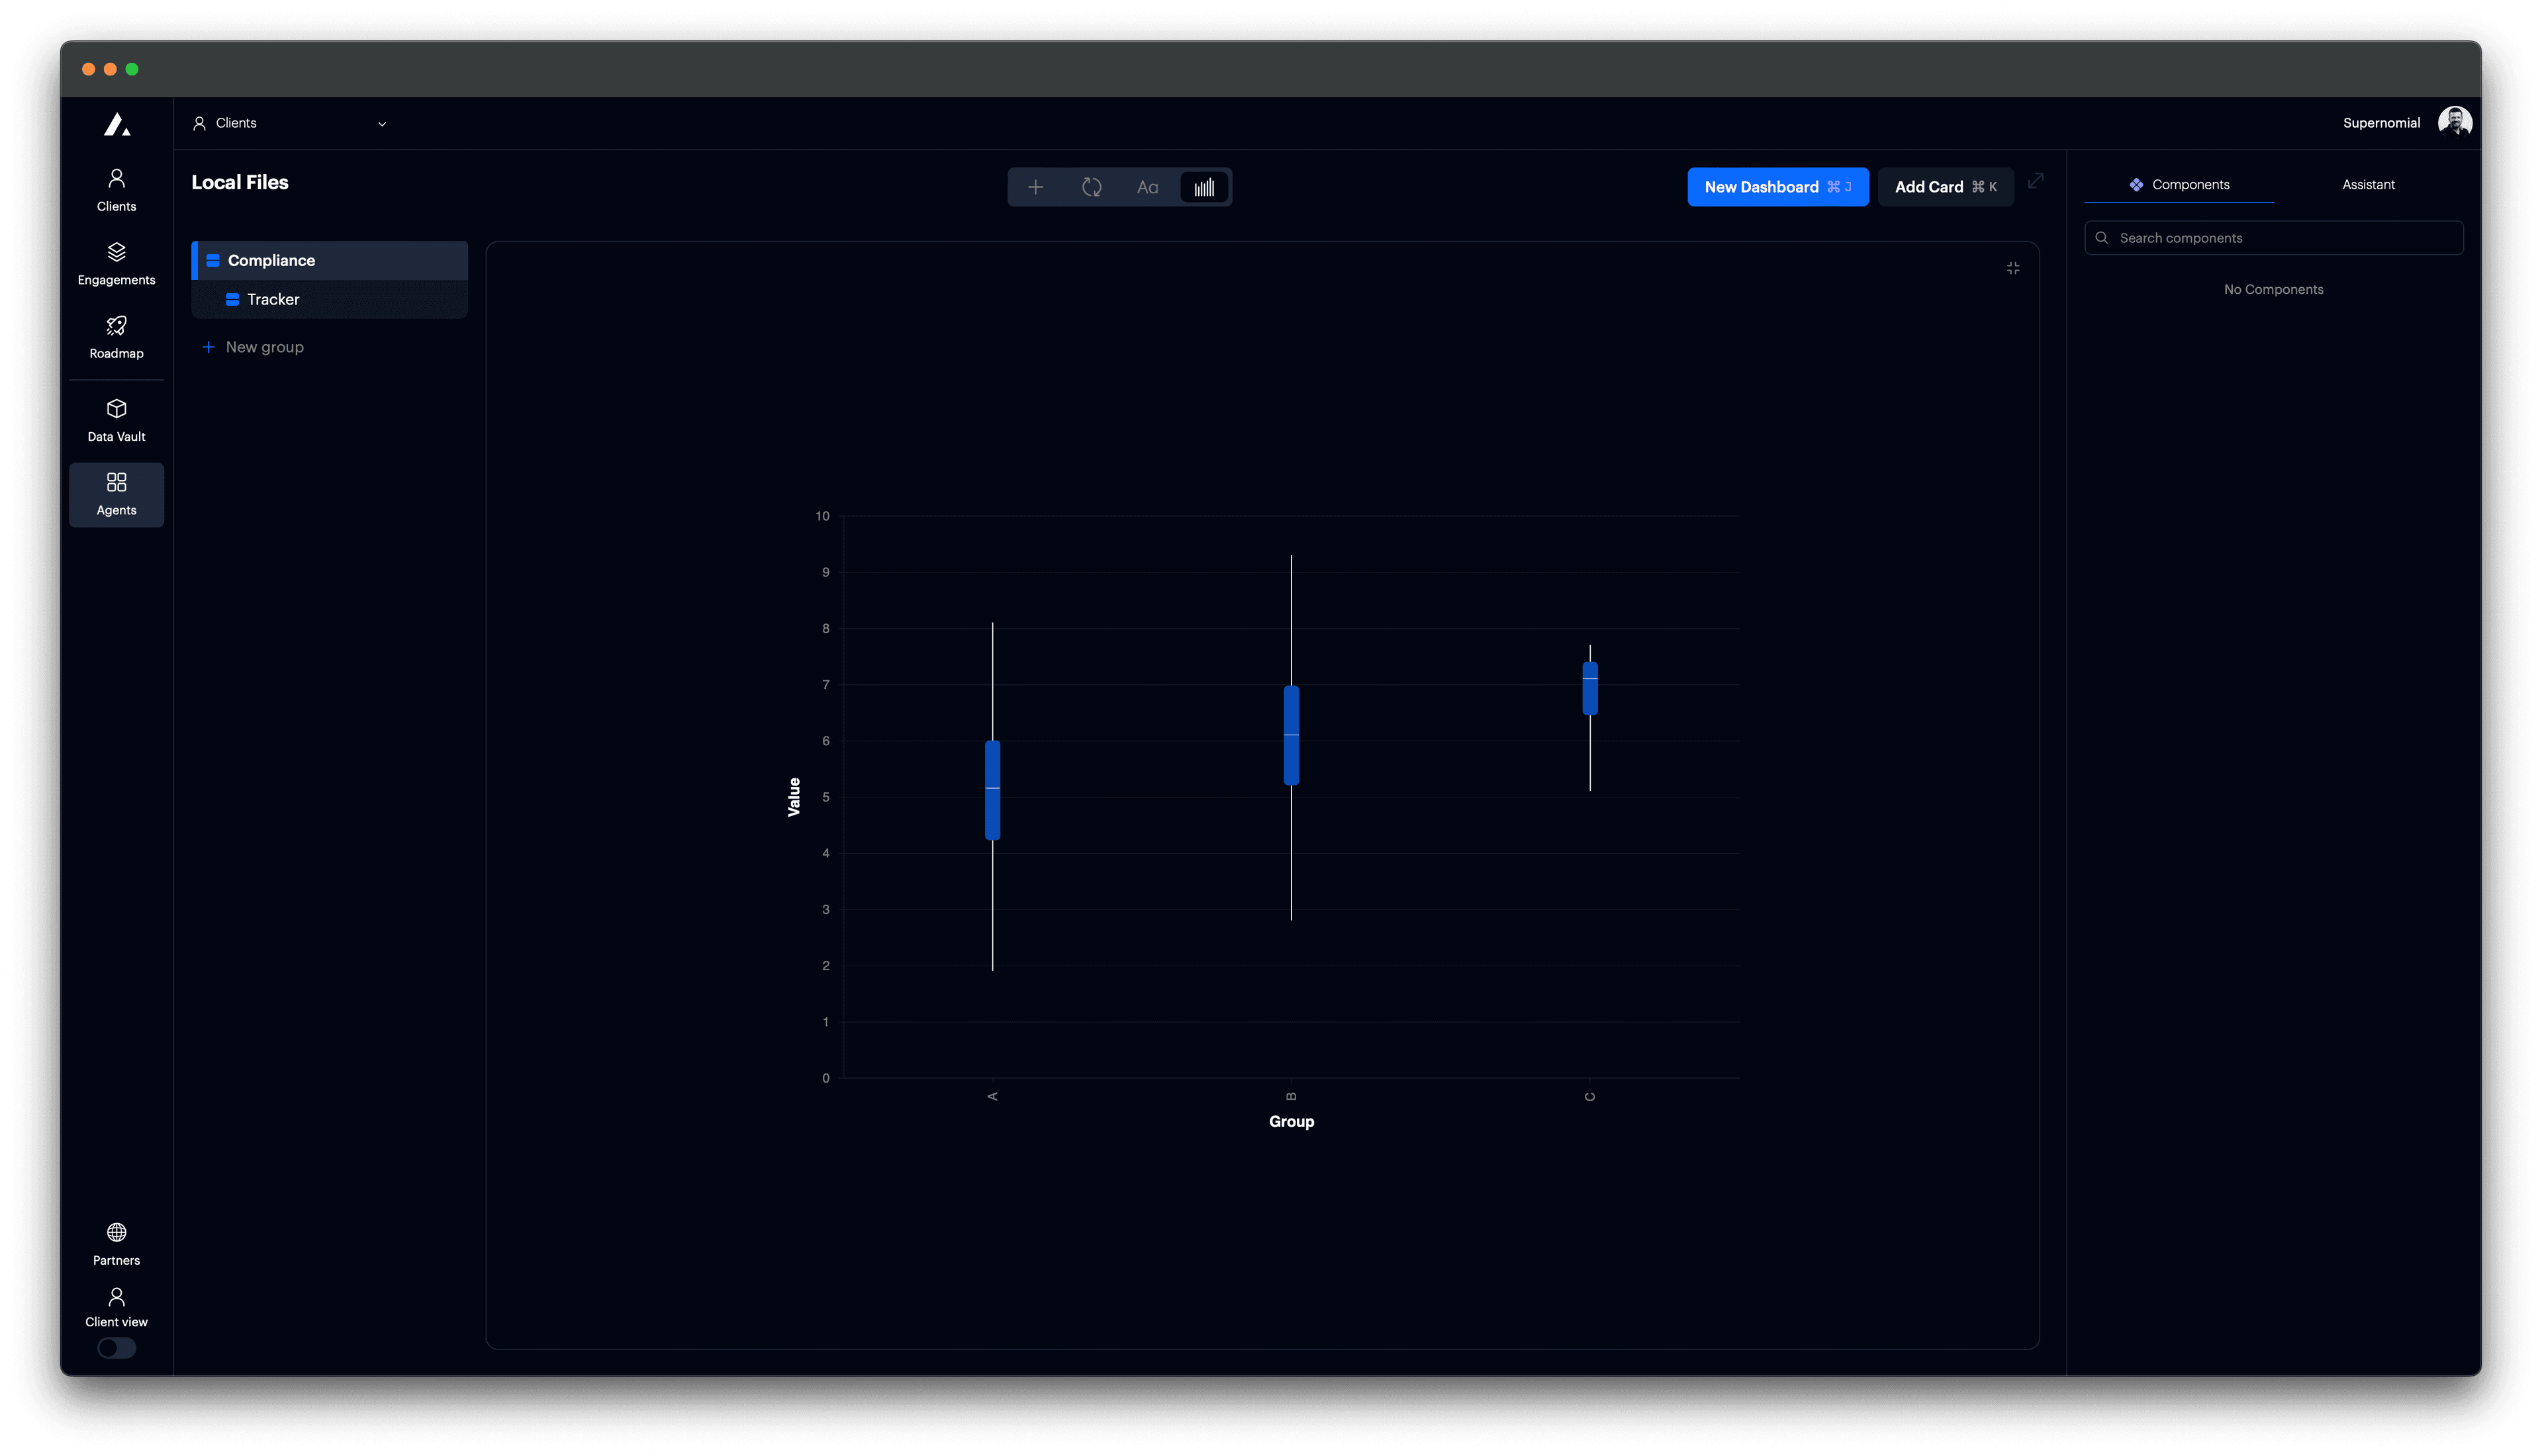Image resolution: width=2542 pixels, height=1456 pixels.
Task: Collapse the chart using the shrink icon
Action: (2012, 268)
